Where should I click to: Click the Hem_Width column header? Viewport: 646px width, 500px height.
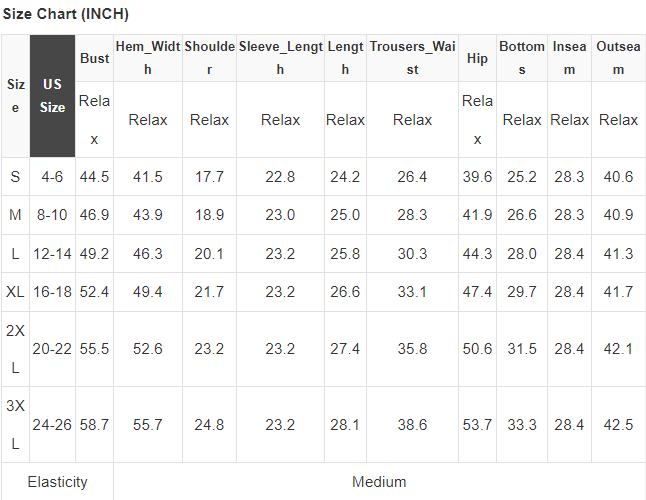point(148,58)
